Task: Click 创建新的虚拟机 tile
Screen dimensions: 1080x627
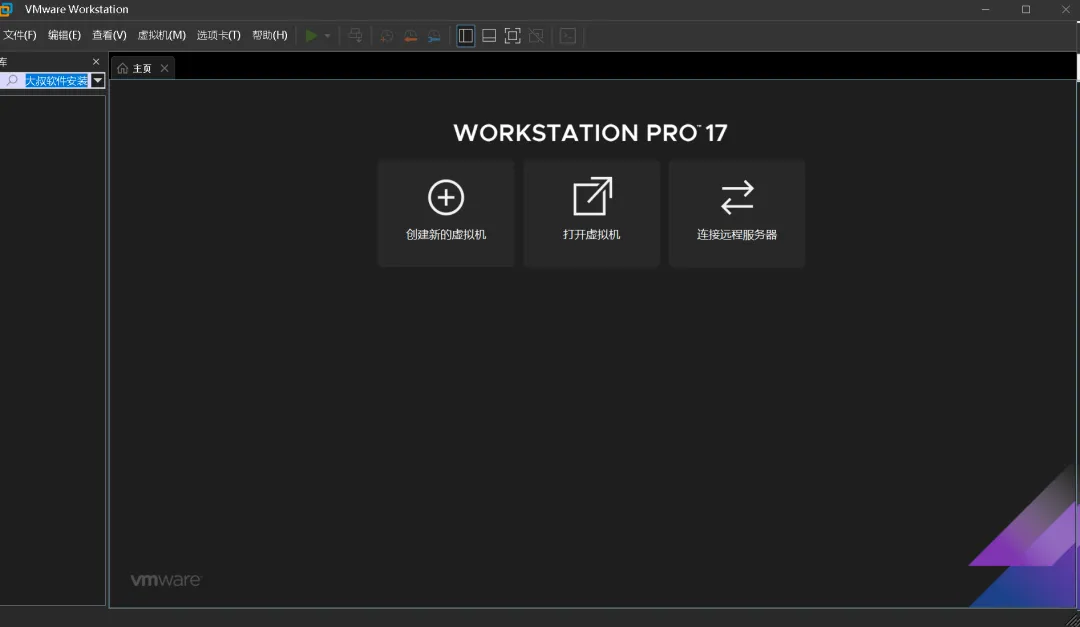Action: coord(446,213)
